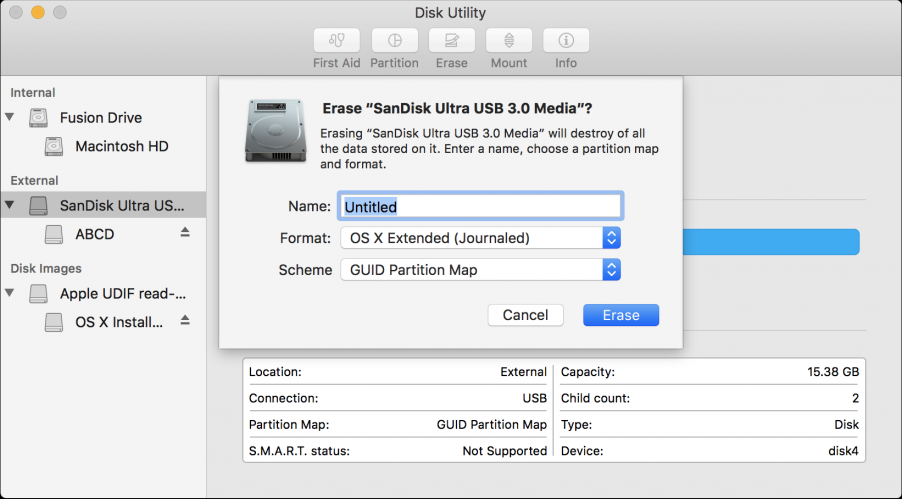902x499 pixels.
Task: Select the ABCD volume in the sidebar
Action: (94, 234)
